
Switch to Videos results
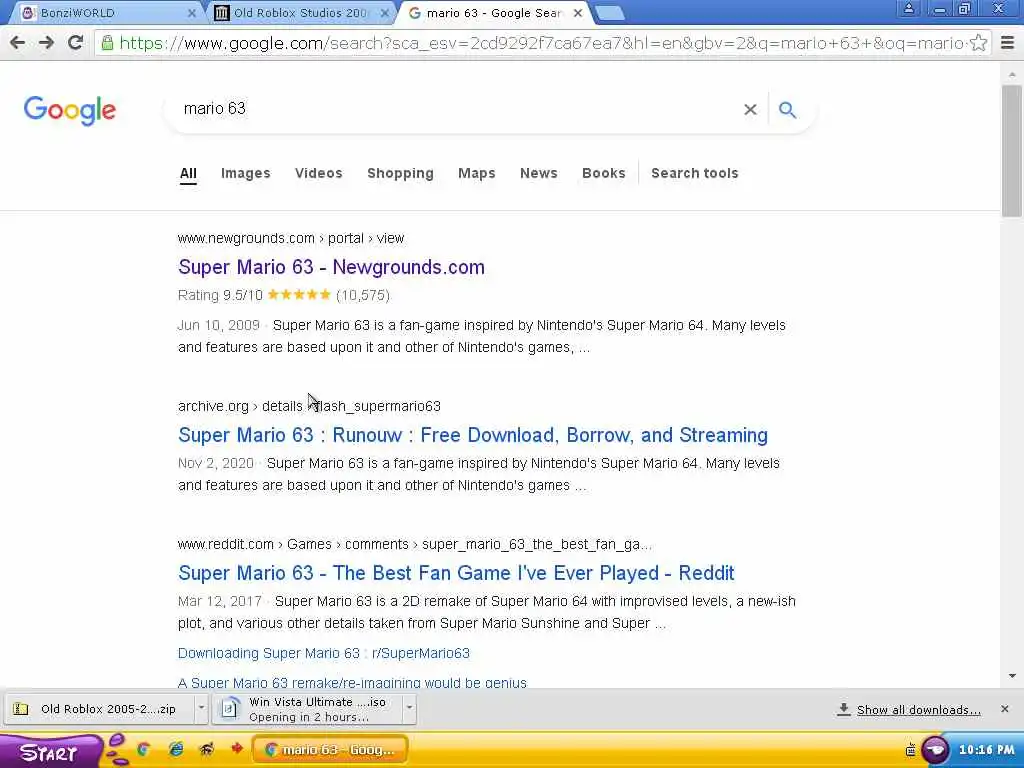(x=319, y=173)
